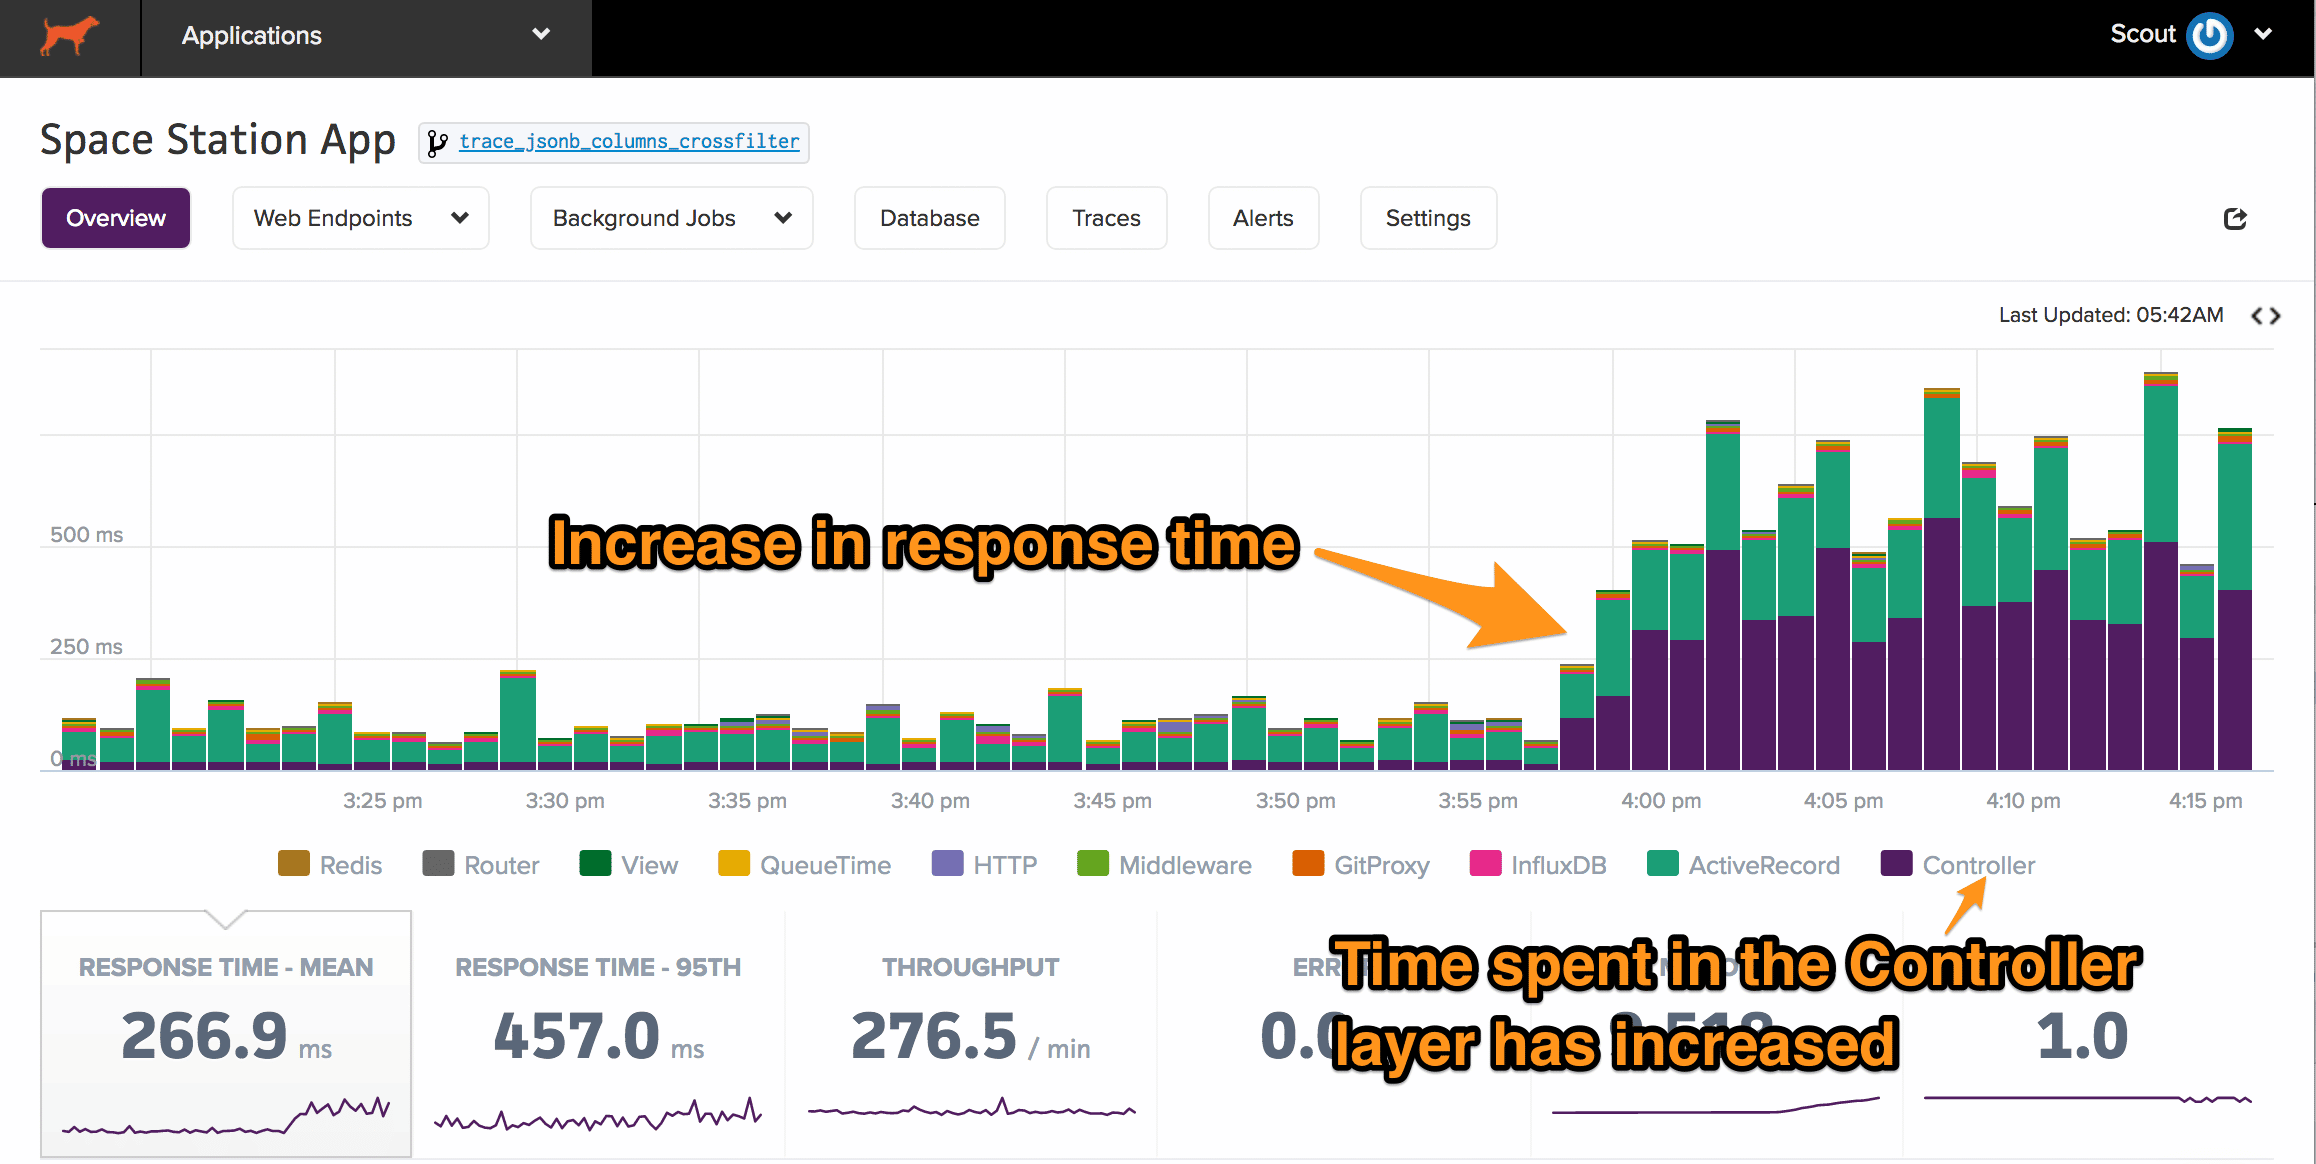This screenshot has width=2316, height=1164.
Task: Open the Scout account menu chevron
Action: [x=2263, y=34]
